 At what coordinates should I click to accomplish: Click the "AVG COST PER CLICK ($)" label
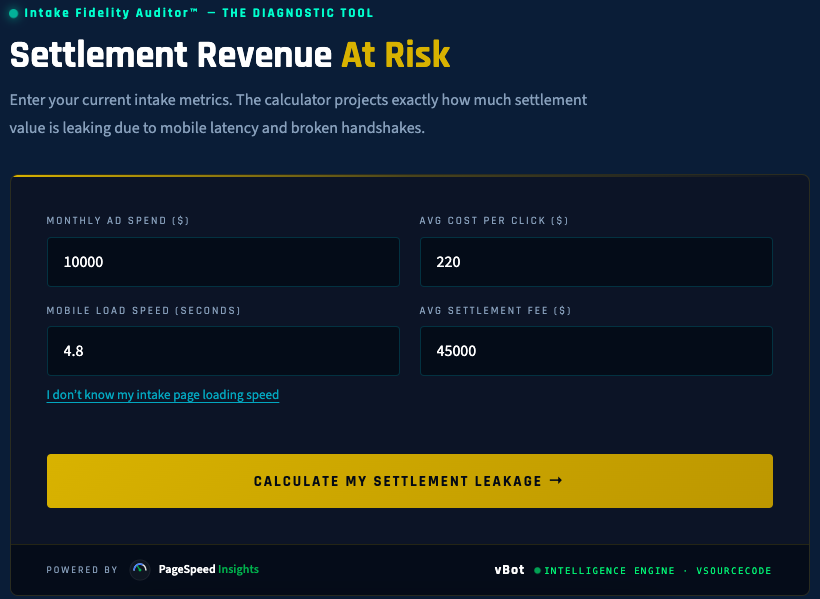point(494,221)
